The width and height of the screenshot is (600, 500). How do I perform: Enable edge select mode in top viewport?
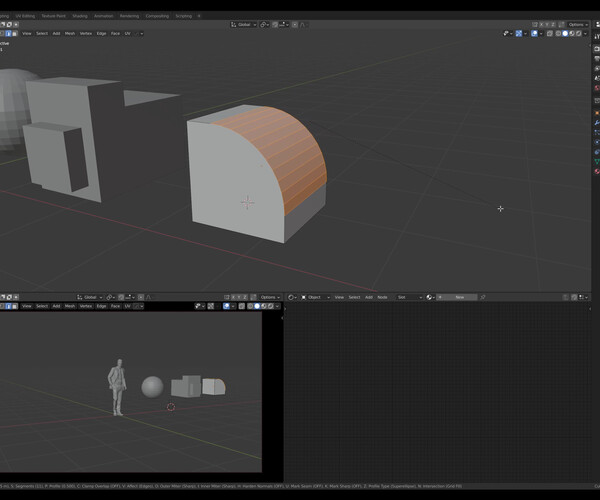pos(8,34)
